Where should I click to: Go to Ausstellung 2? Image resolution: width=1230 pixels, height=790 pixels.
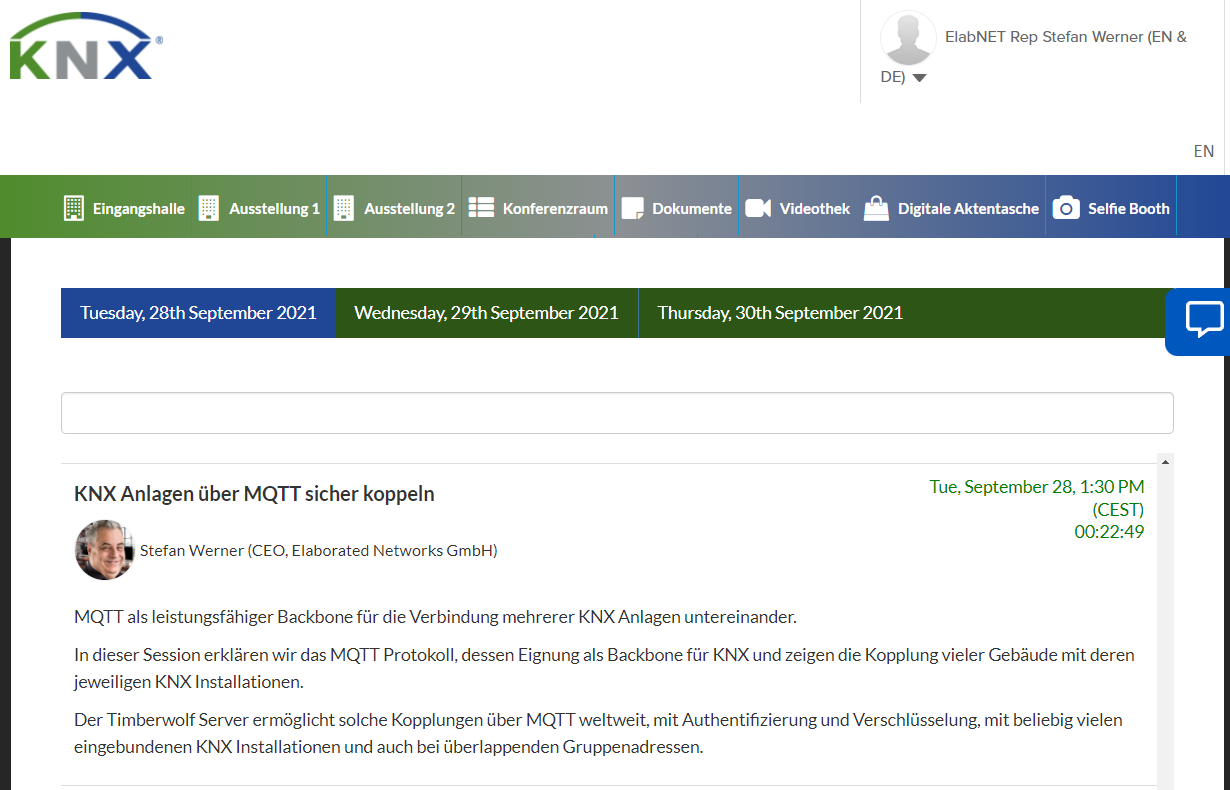point(409,209)
